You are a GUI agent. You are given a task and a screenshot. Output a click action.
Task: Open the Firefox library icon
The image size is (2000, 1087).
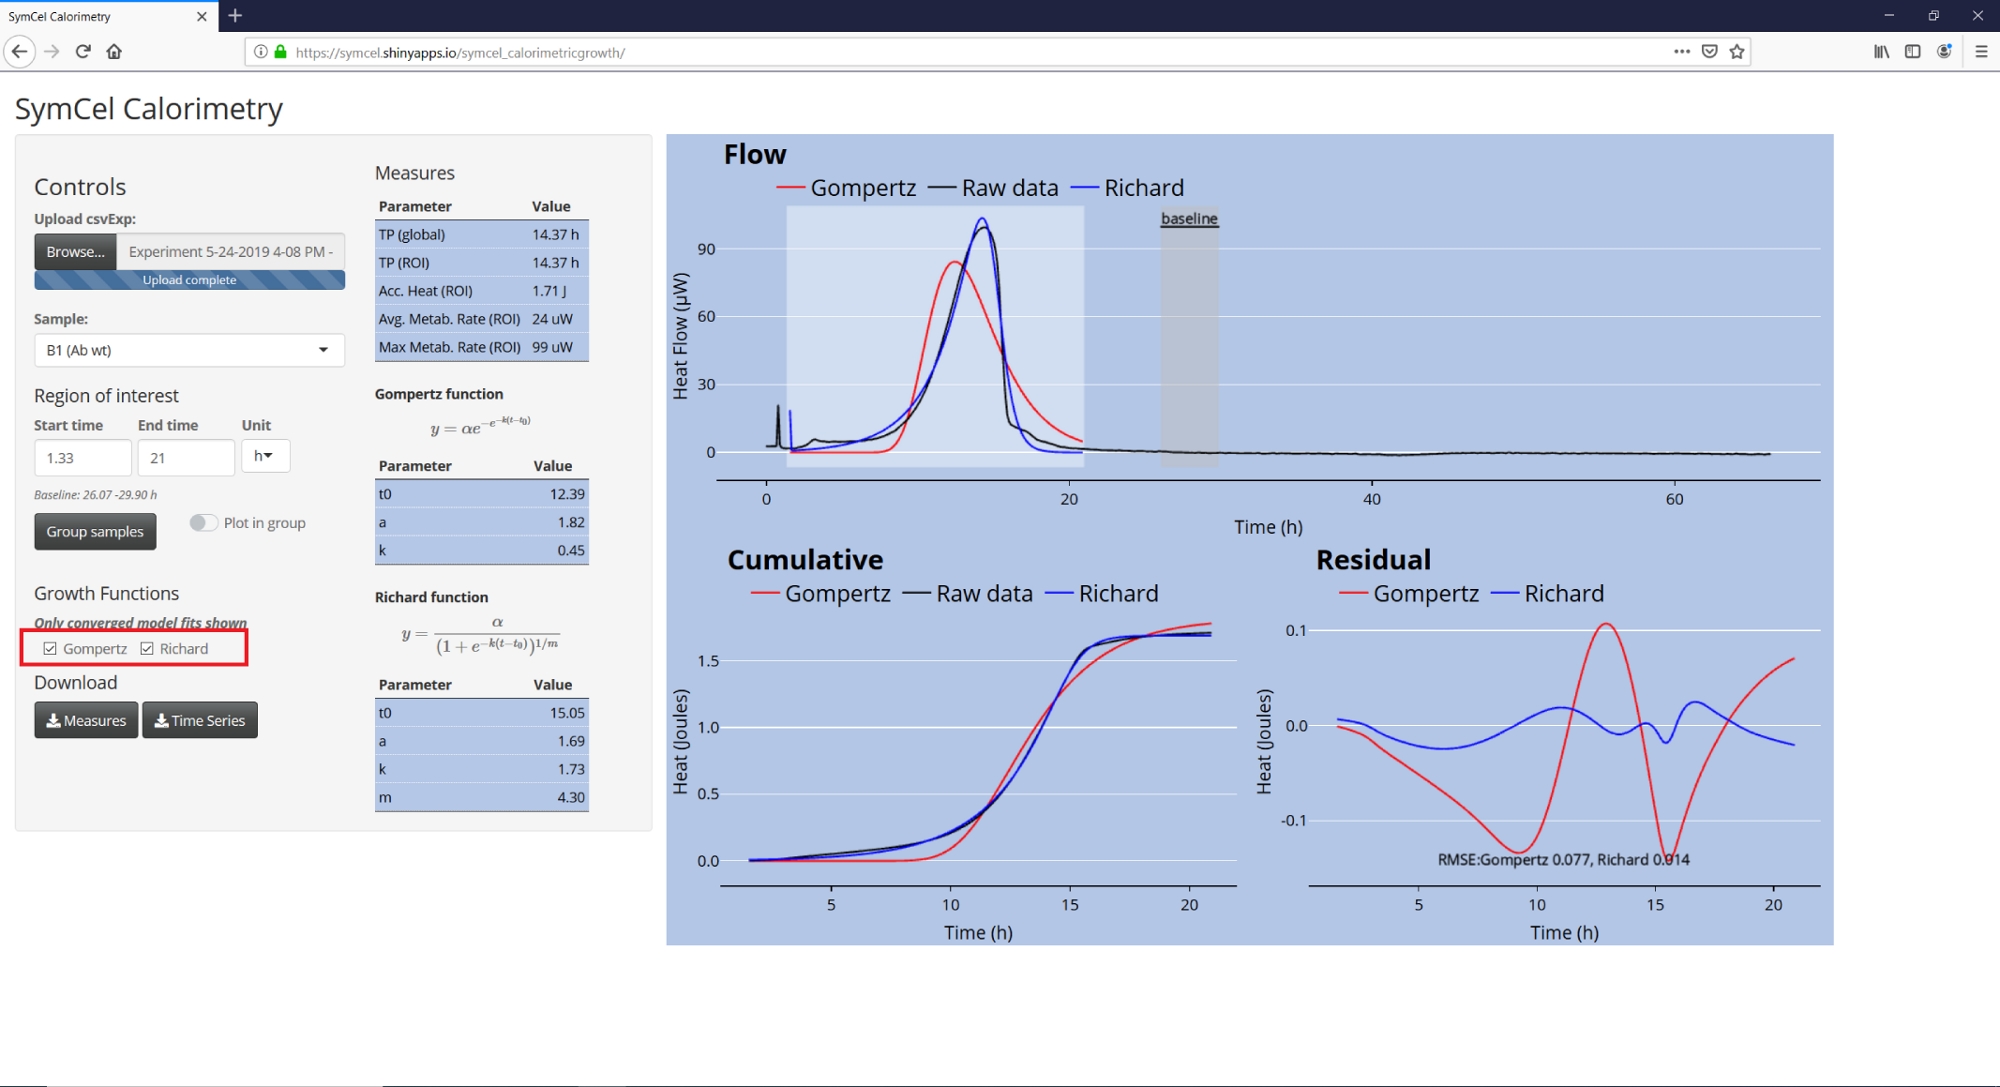point(1881,52)
